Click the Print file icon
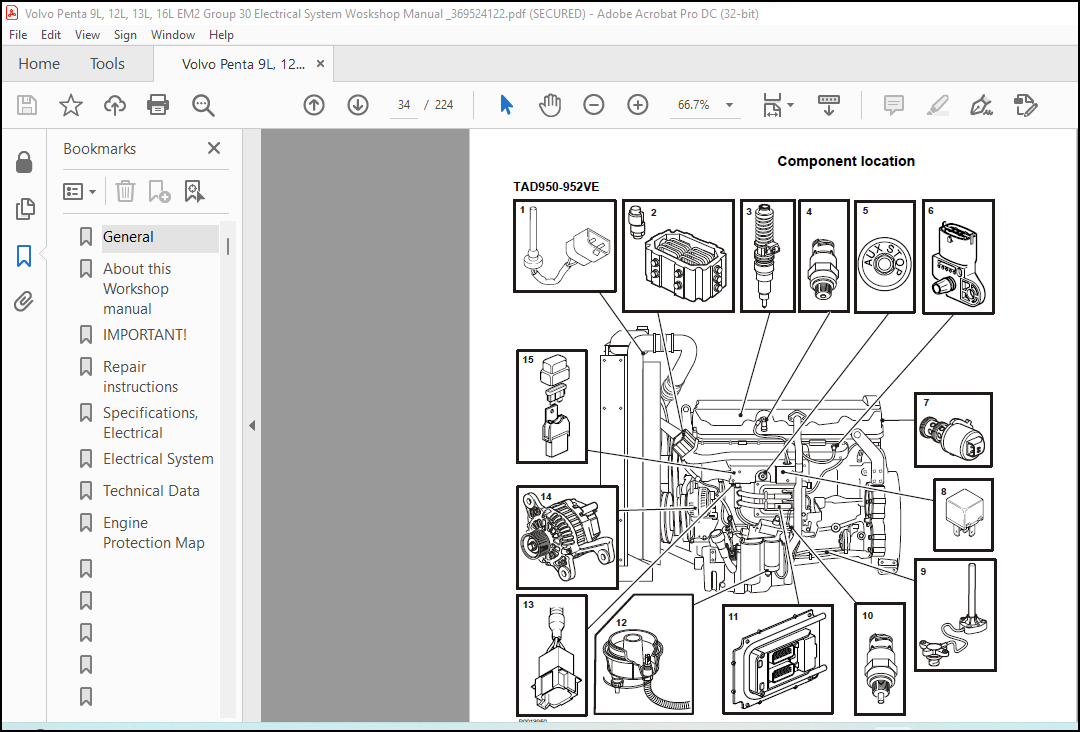This screenshot has width=1080, height=732. coord(158,105)
